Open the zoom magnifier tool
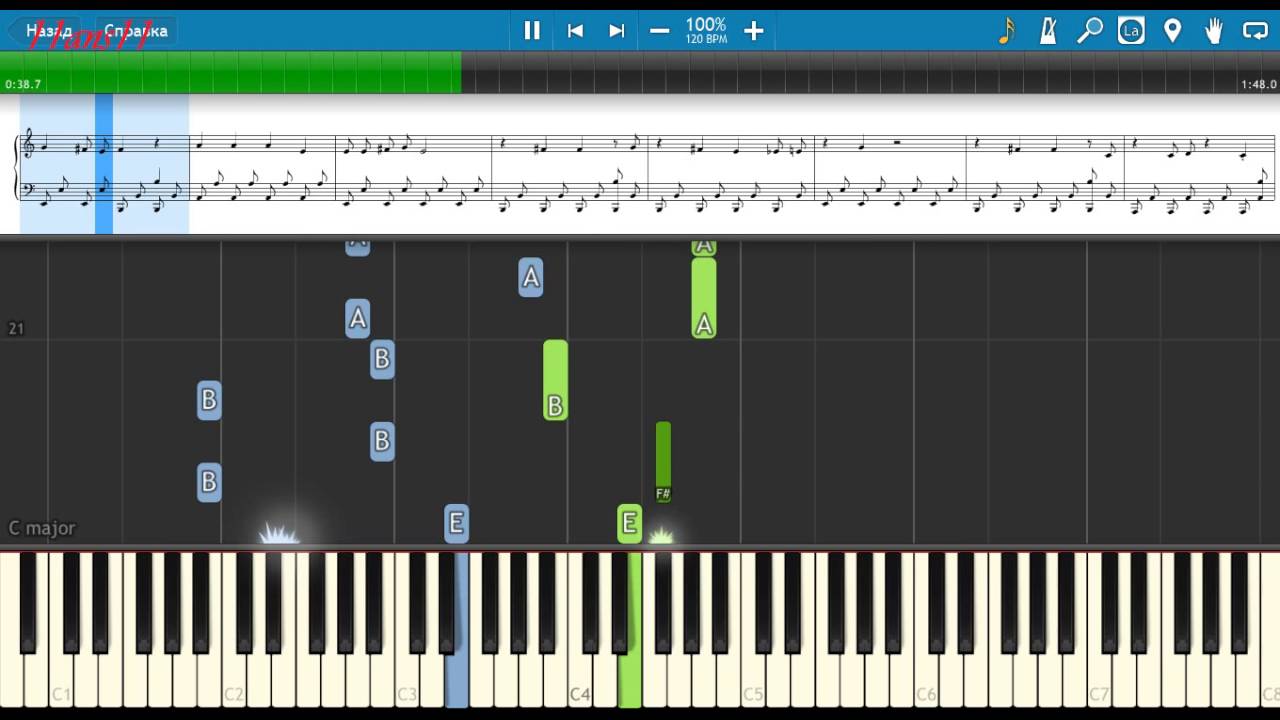 tap(1089, 31)
